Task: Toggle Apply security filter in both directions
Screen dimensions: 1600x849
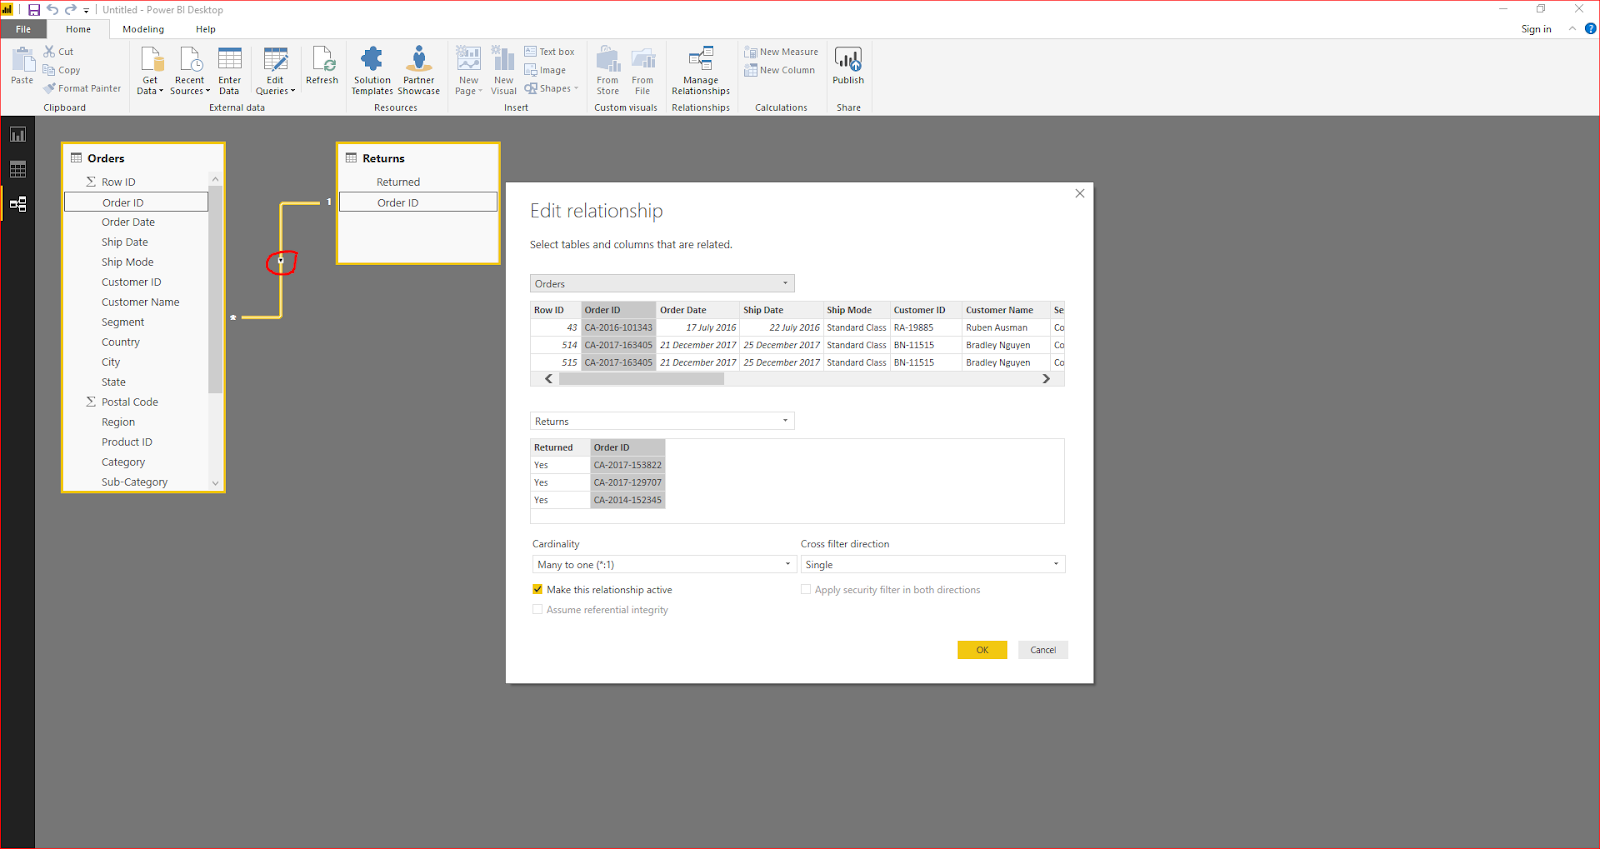Action: [x=806, y=590]
